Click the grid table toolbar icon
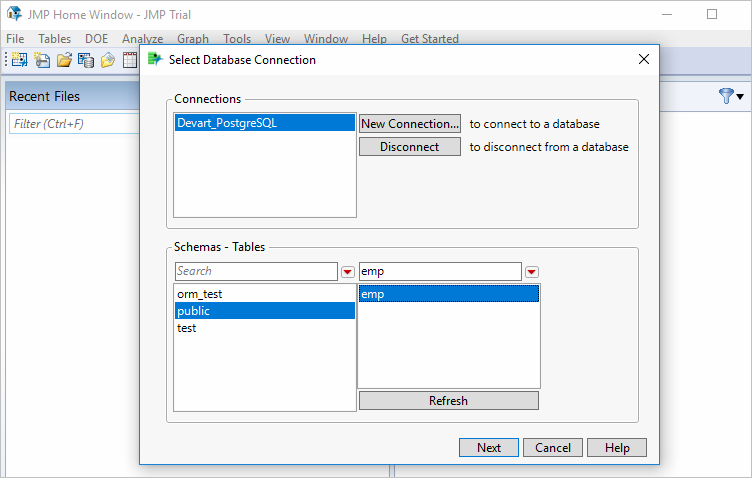 coord(130,60)
